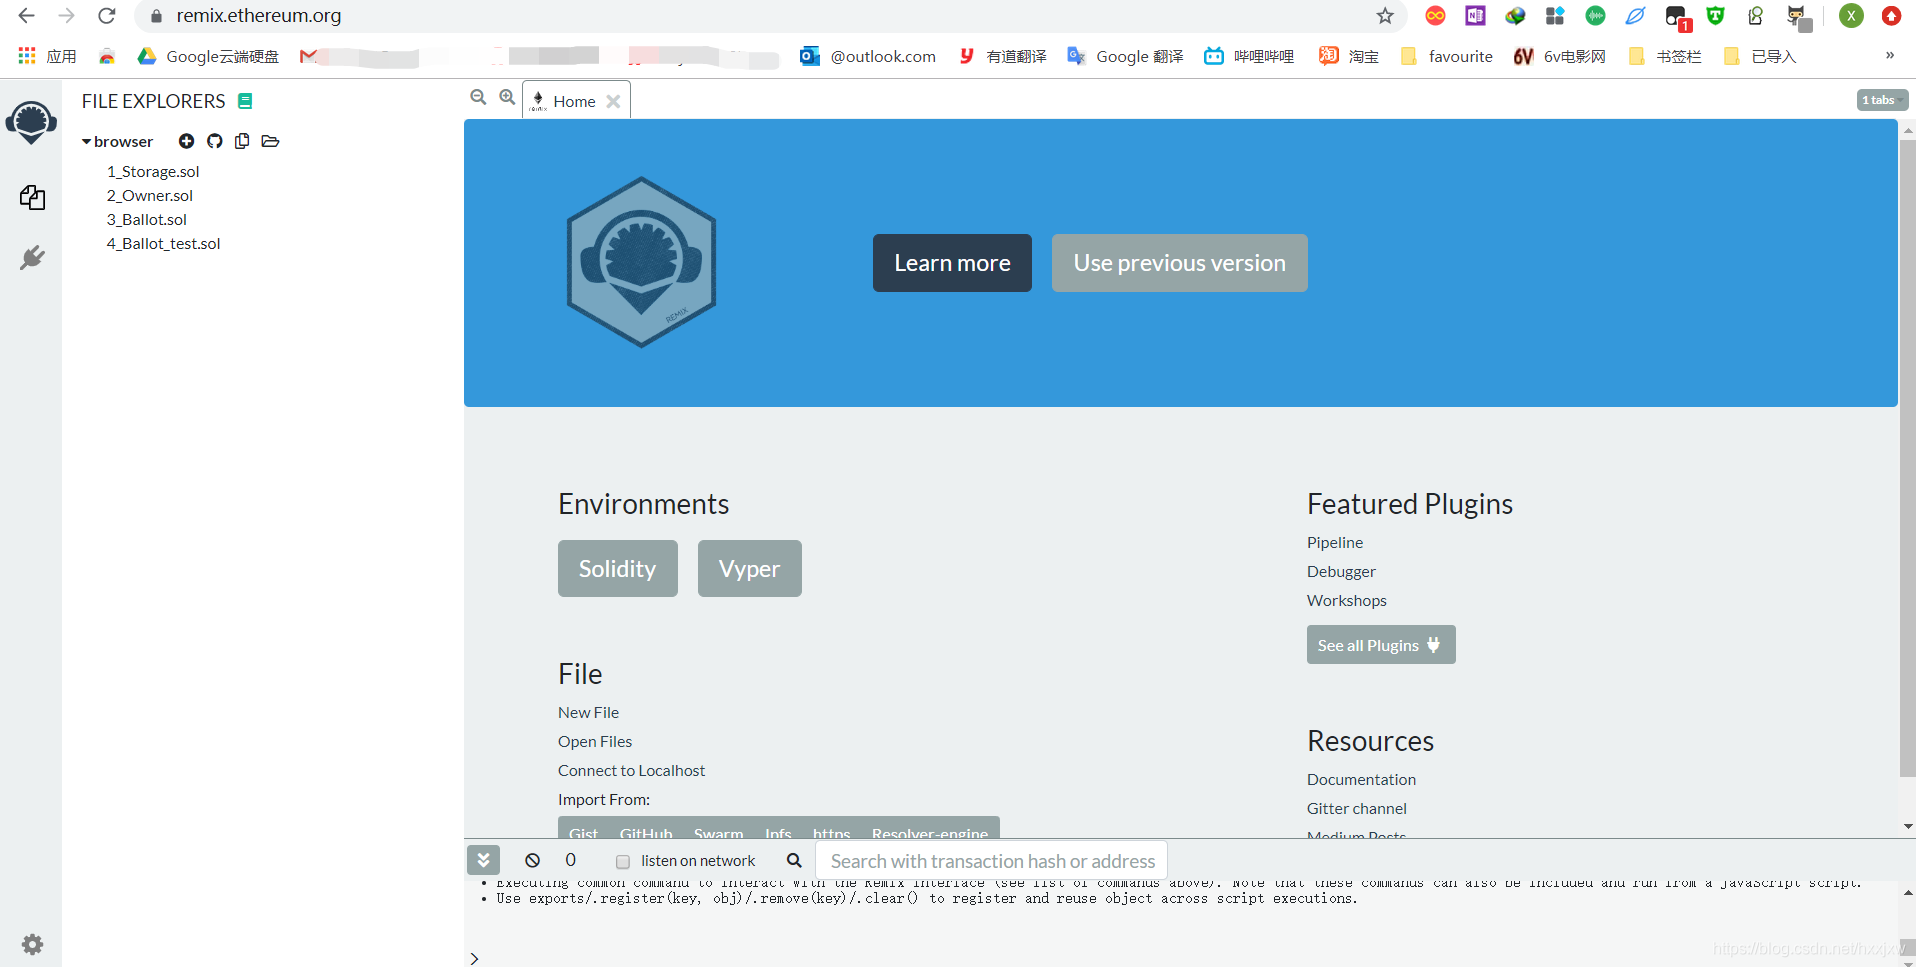Viewport: 1916px width, 967px height.
Task: Open the Documentation resource link
Action: point(1361,779)
